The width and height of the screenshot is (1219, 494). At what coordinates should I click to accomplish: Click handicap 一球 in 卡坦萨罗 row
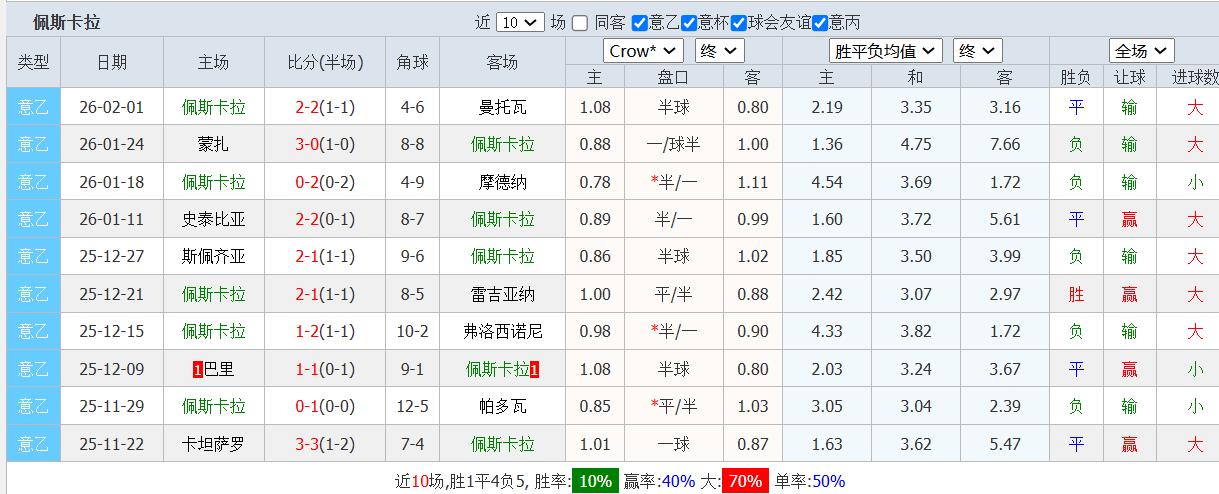pos(673,444)
